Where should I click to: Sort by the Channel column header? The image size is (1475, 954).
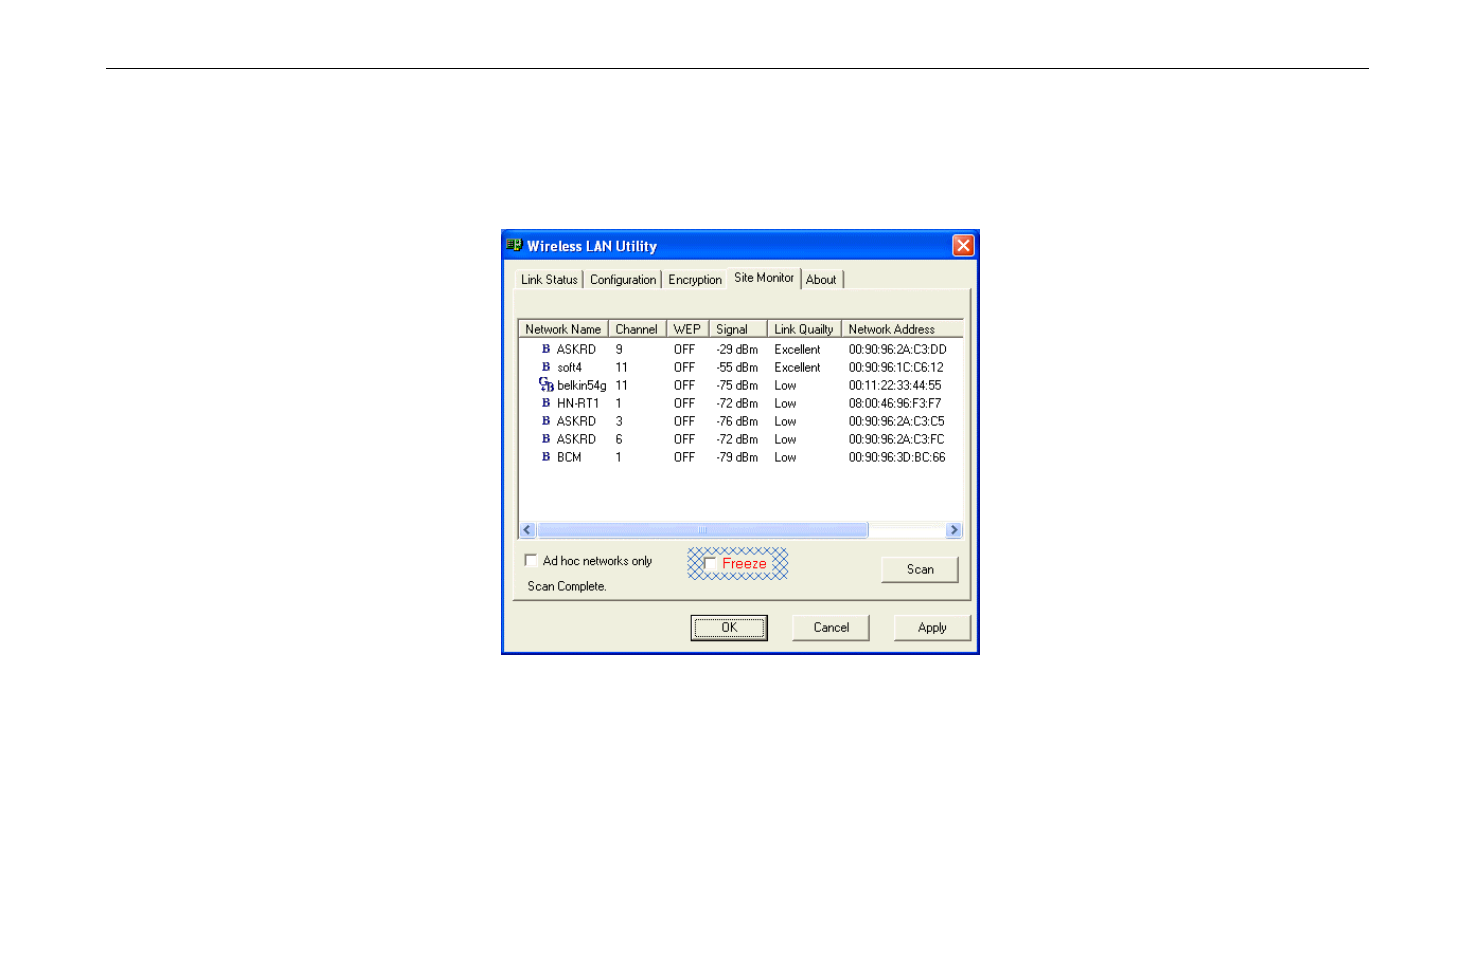tap(637, 329)
